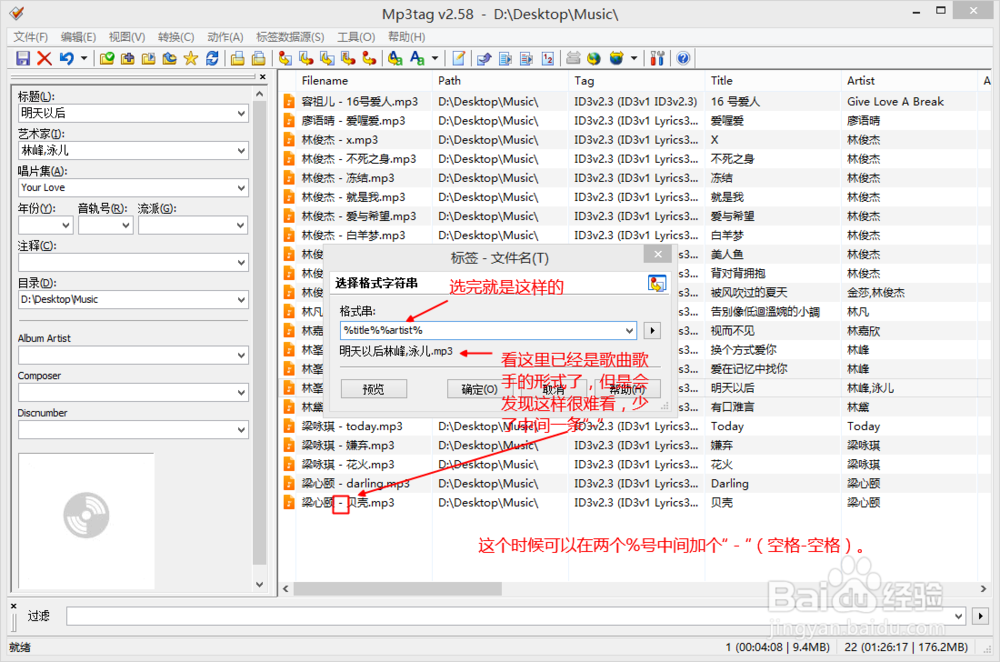This screenshot has width=1000, height=662.
Task: Expand the 标题 title dropdown
Action: click(241, 114)
